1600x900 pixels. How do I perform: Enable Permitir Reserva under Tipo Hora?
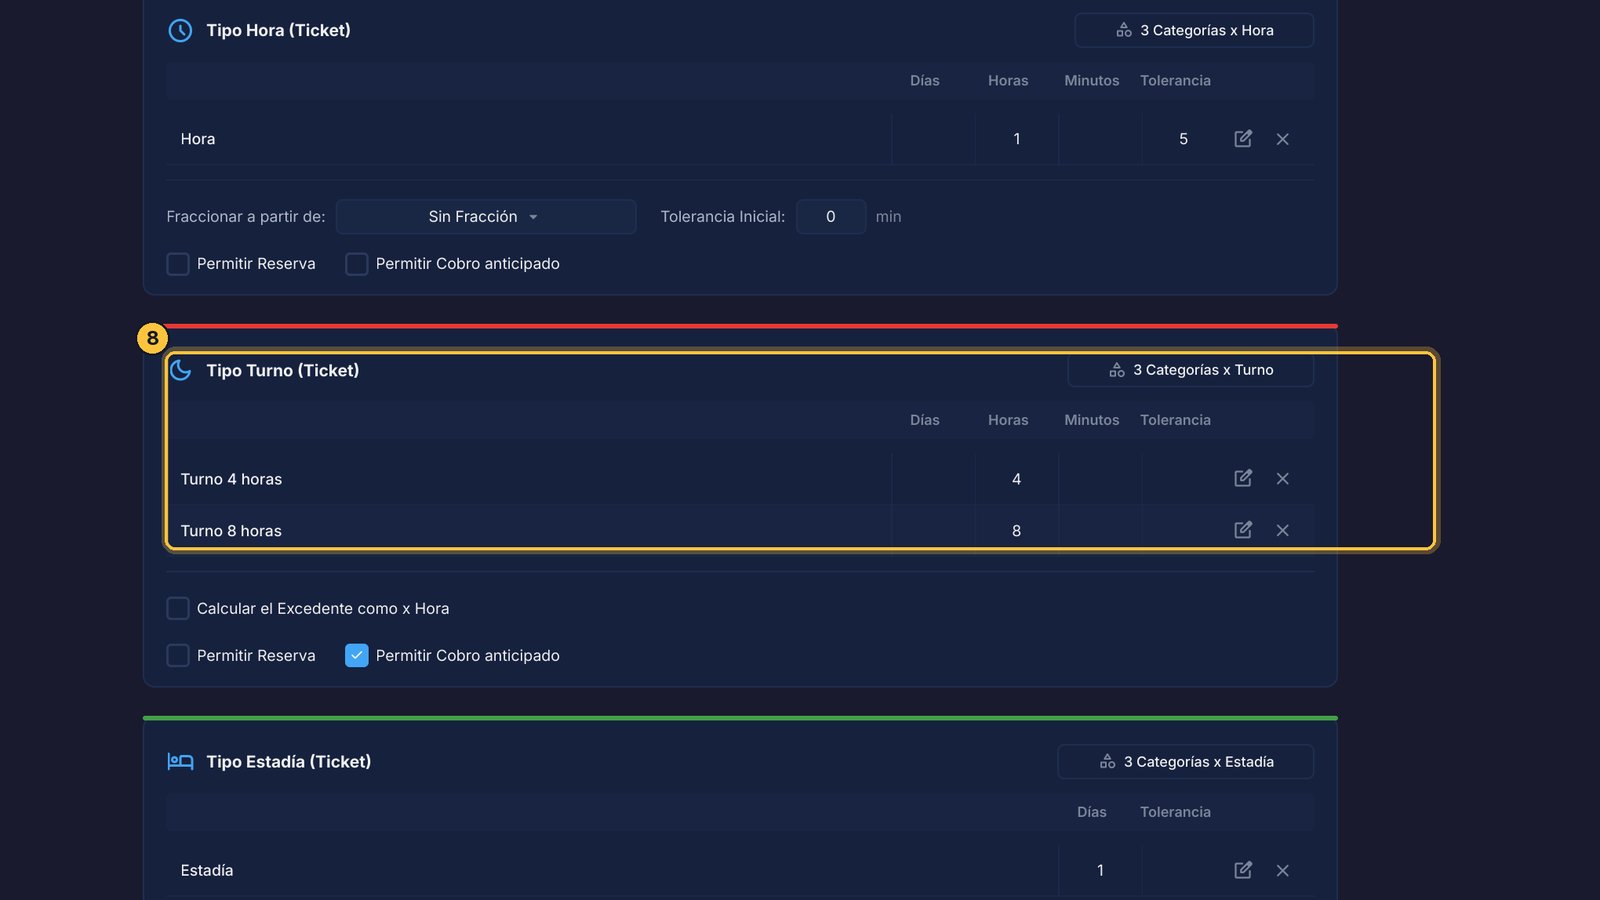point(178,264)
